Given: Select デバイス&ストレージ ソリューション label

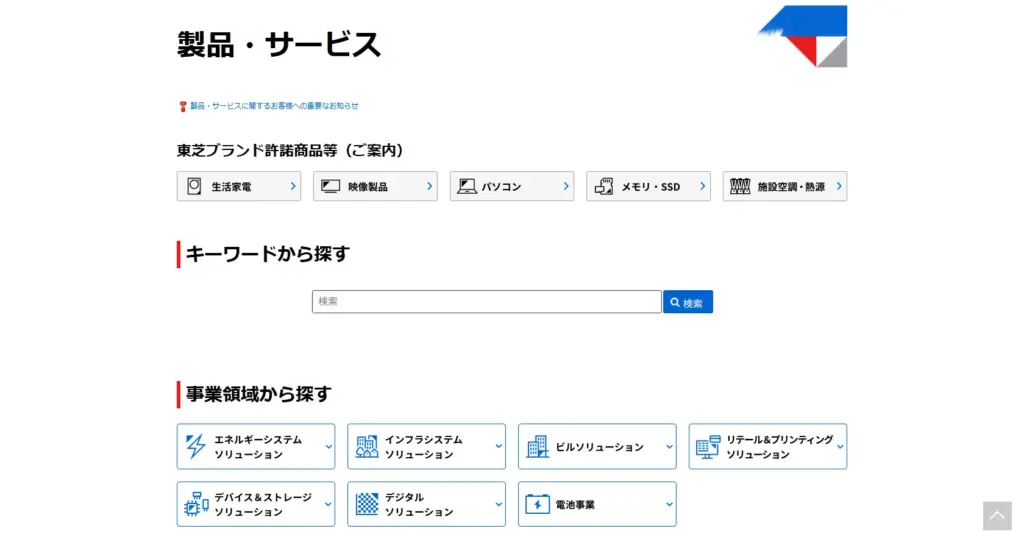Looking at the screenshot, I should pos(263,504).
